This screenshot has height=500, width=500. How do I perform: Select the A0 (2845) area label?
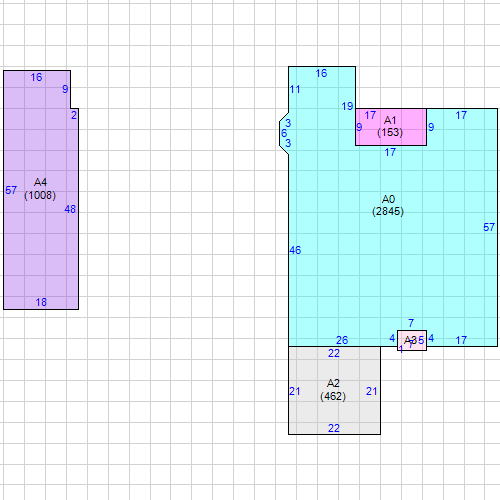pos(388,205)
